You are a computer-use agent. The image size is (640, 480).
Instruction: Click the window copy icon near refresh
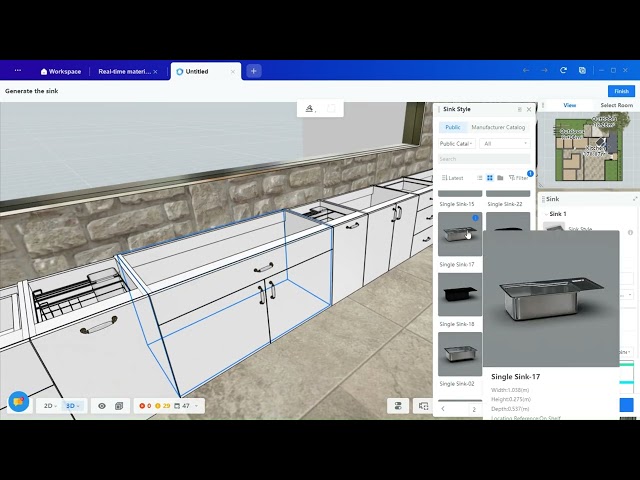pos(582,70)
